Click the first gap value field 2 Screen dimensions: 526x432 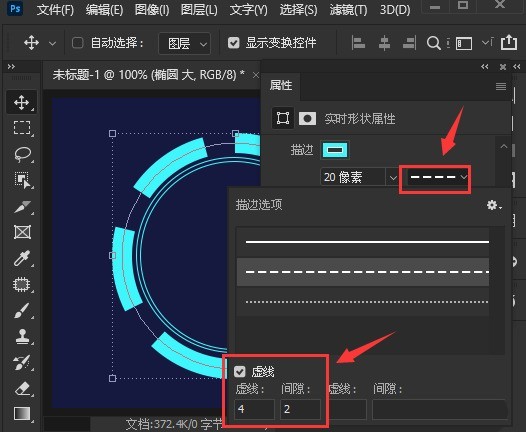click(x=300, y=409)
